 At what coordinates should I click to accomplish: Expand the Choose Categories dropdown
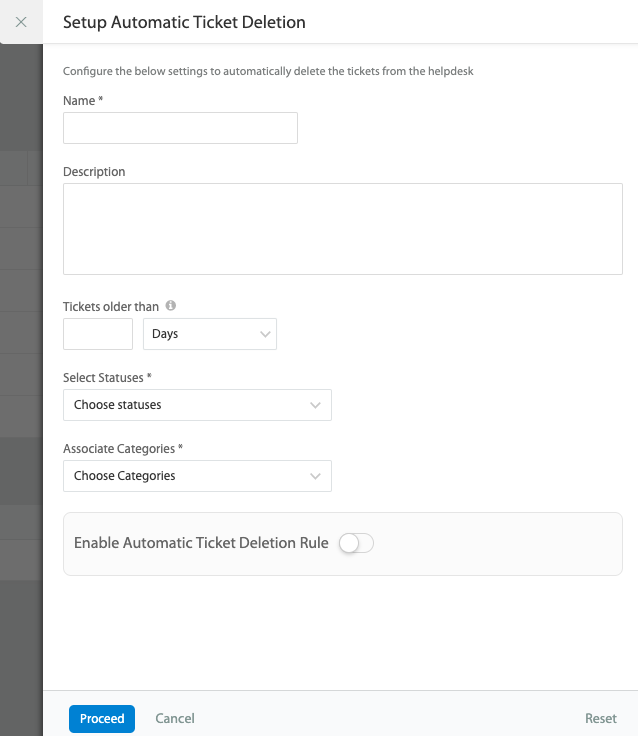196,476
